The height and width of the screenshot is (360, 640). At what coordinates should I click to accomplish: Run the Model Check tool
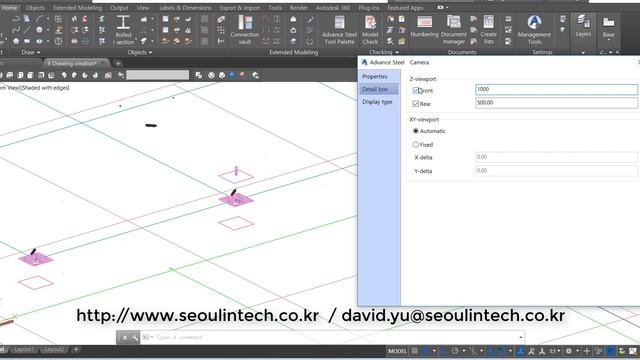point(370,29)
